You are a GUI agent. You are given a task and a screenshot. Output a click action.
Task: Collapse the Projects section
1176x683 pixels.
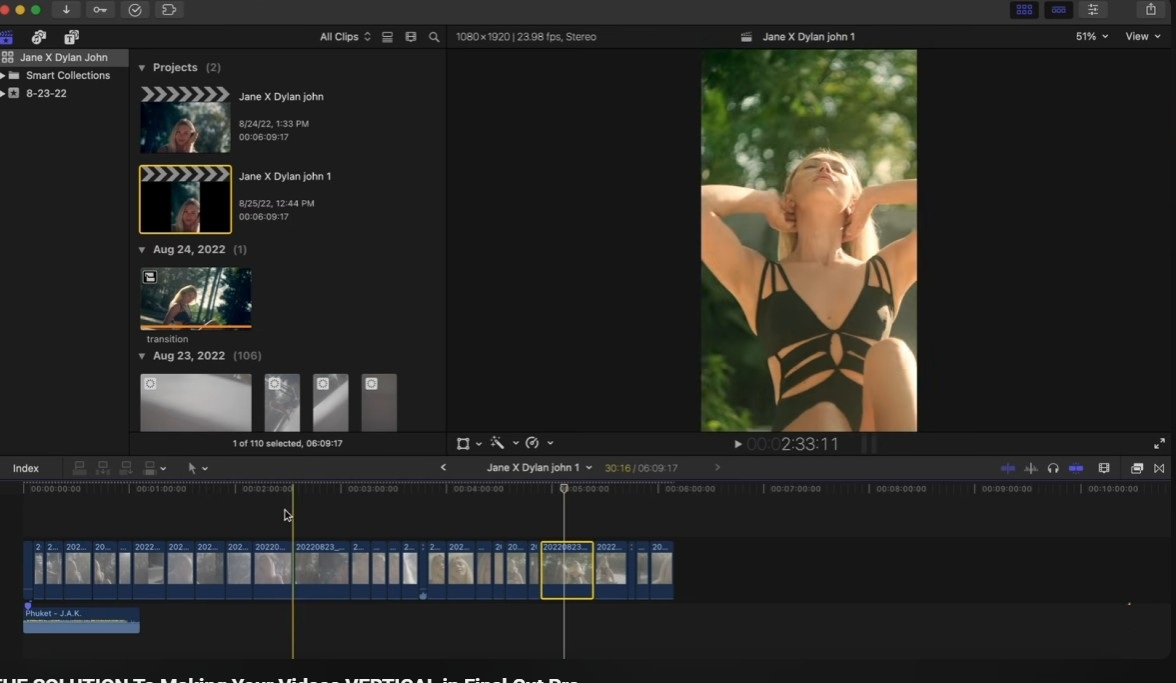tap(142, 67)
